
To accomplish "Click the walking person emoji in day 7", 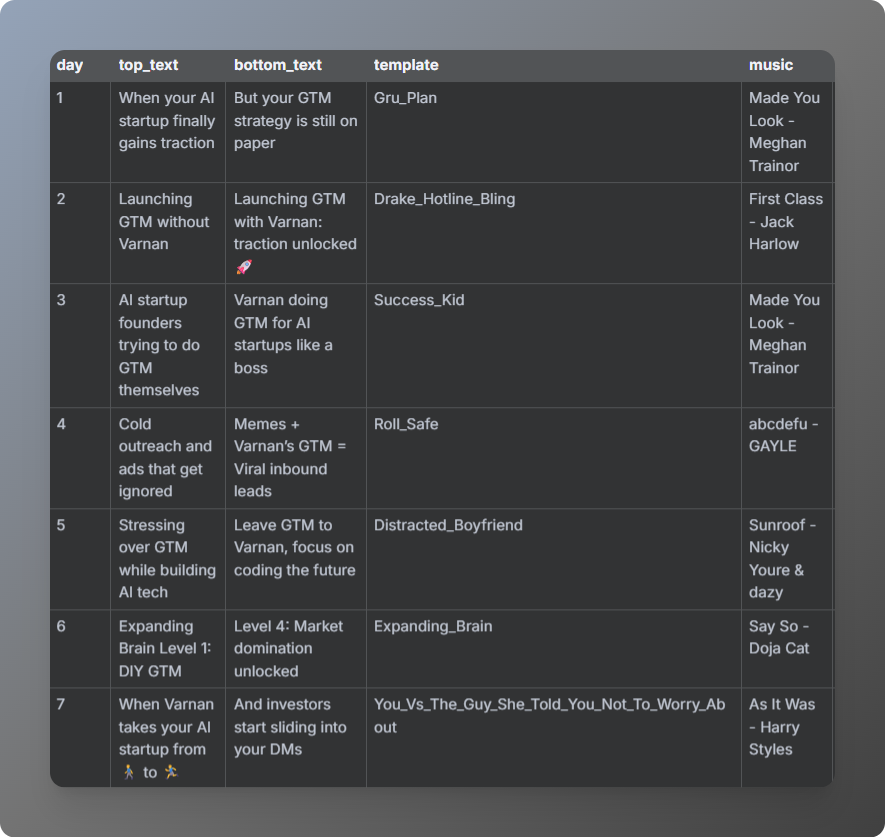I will [x=129, y=772].
